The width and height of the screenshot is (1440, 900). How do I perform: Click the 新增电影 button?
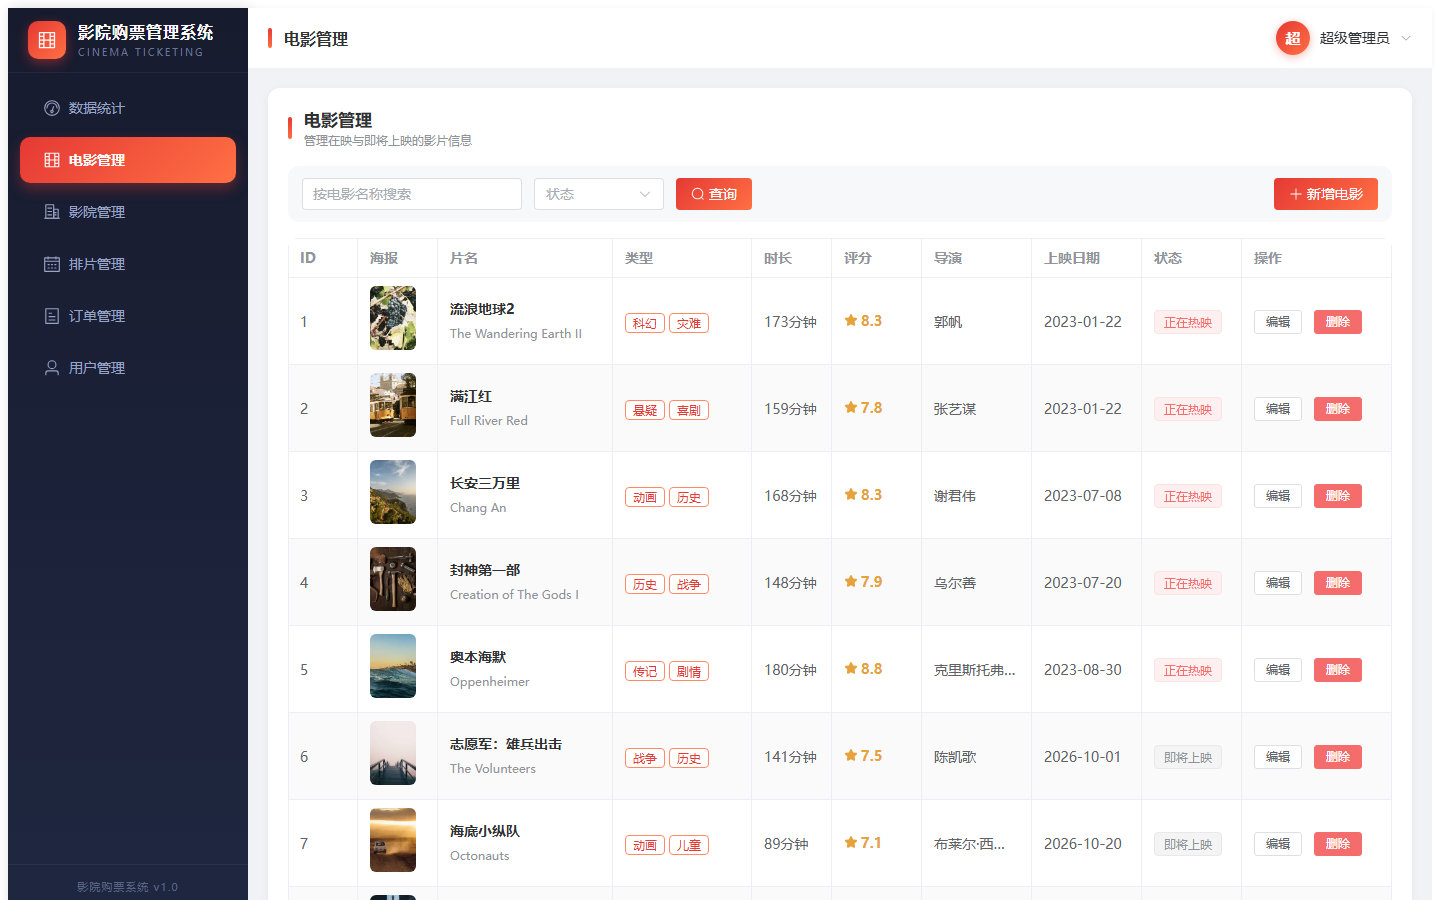[1326, 194]
